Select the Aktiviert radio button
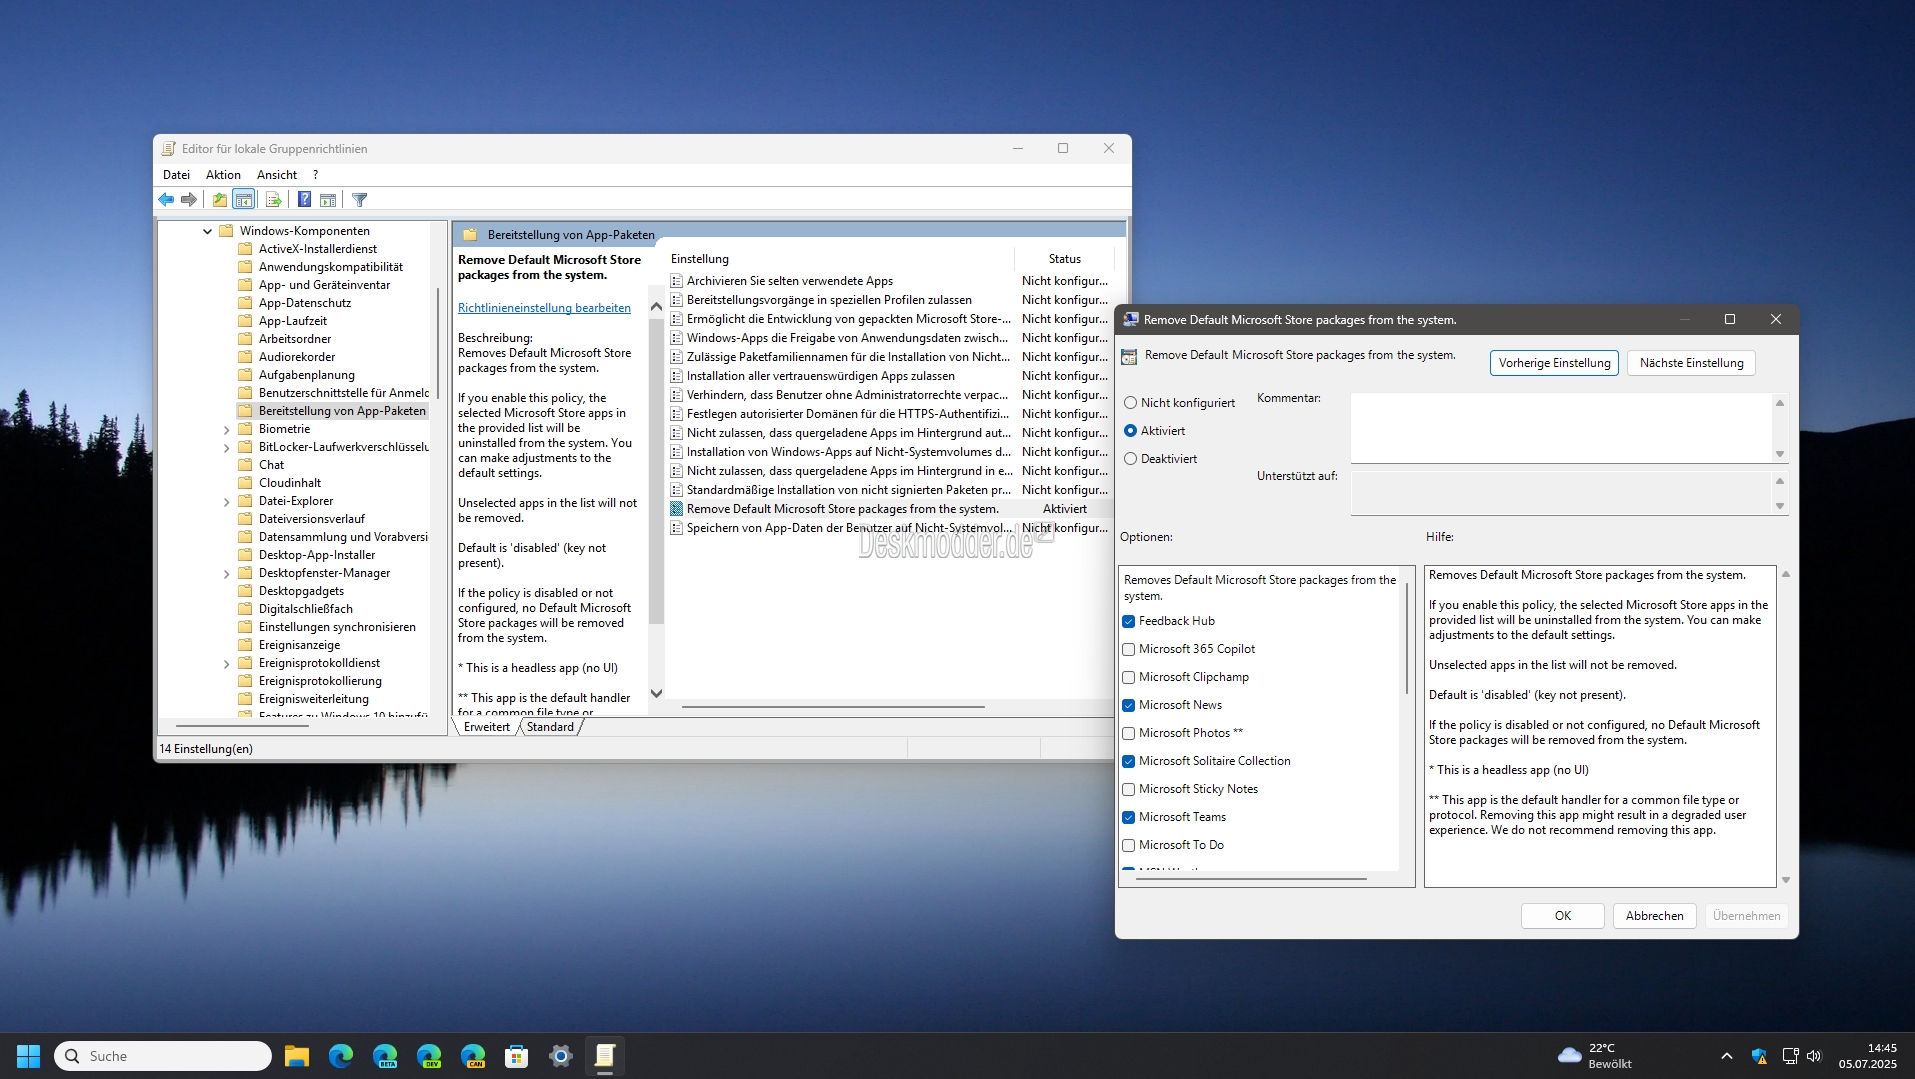 click(1131, 431)
